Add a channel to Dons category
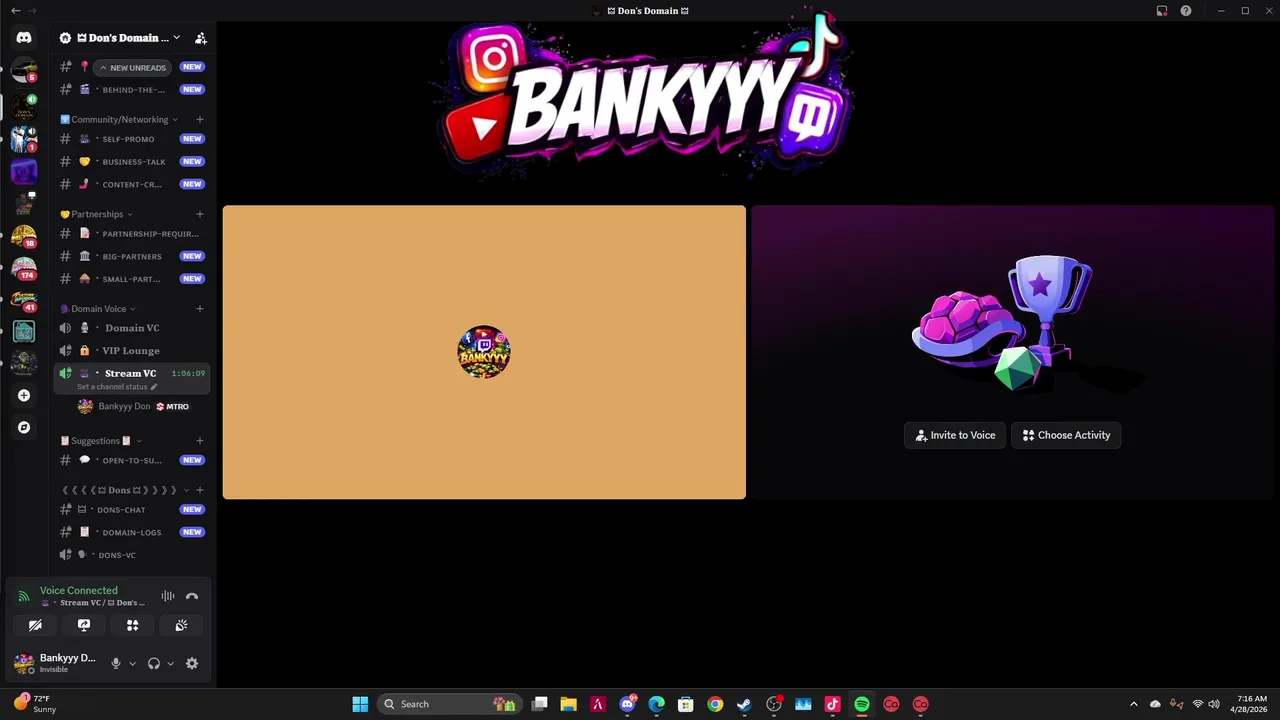The width and height of the screenshot is (1280, 720). tap(199, 490)
